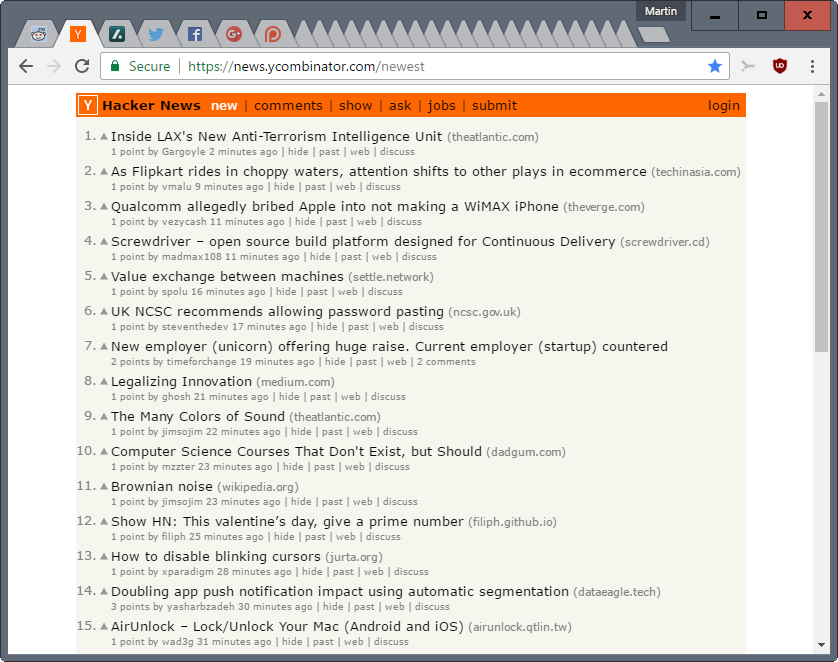Open the tab with the green slash icon
Viewport: 838px width, 662px height.
click(117, 35)
